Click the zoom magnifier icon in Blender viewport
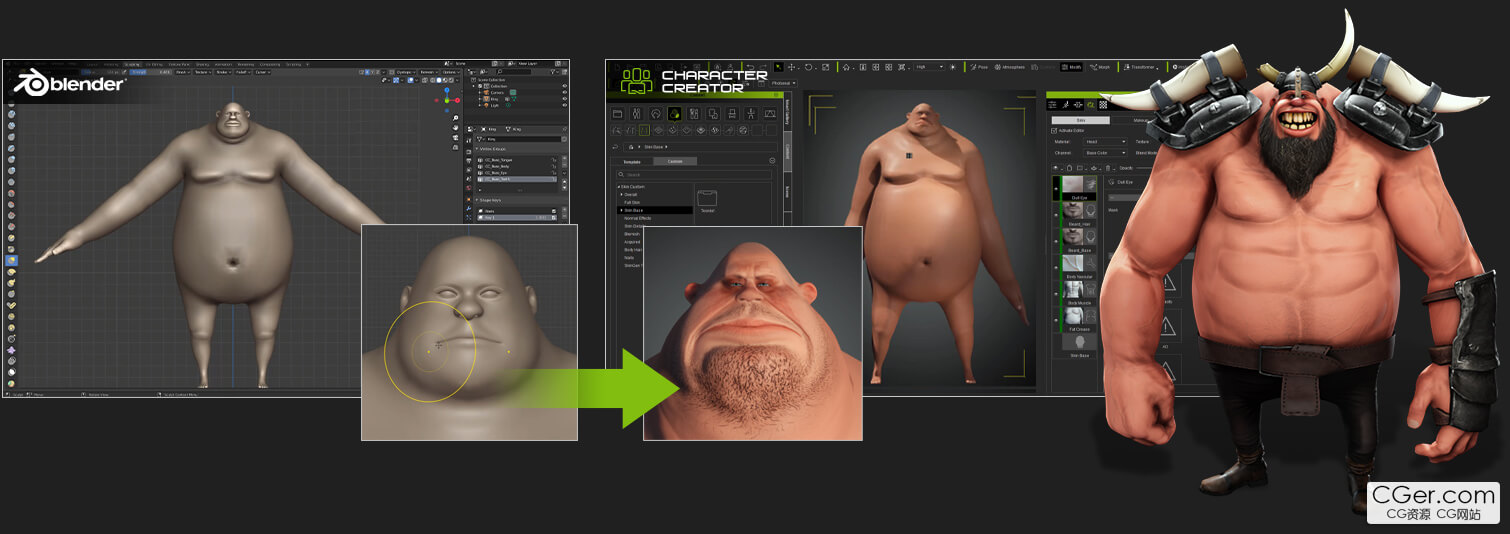 pos(456,118)
